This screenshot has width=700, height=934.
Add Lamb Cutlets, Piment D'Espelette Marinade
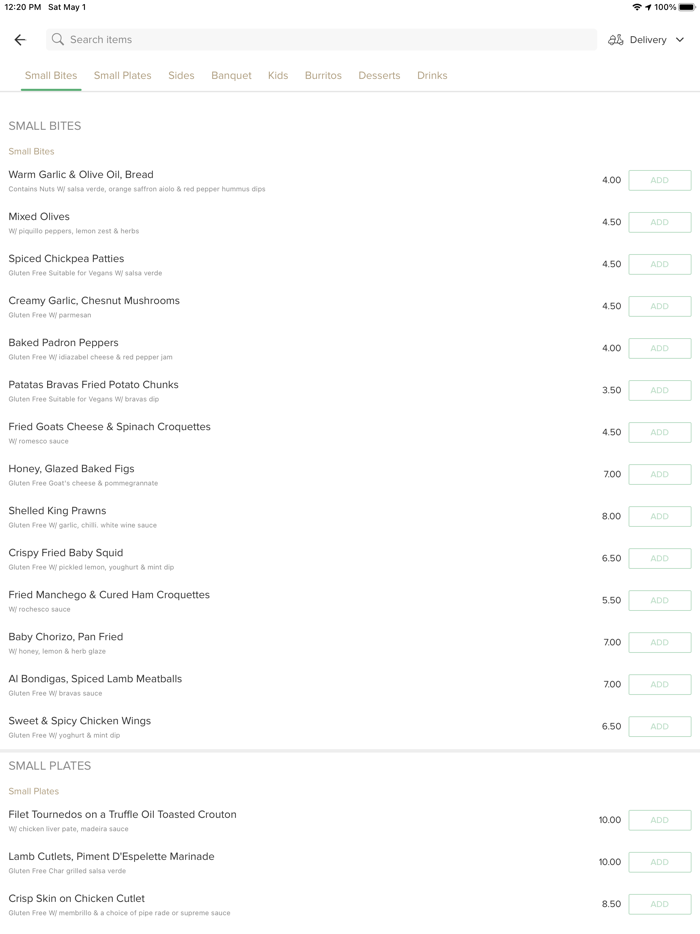659,862
